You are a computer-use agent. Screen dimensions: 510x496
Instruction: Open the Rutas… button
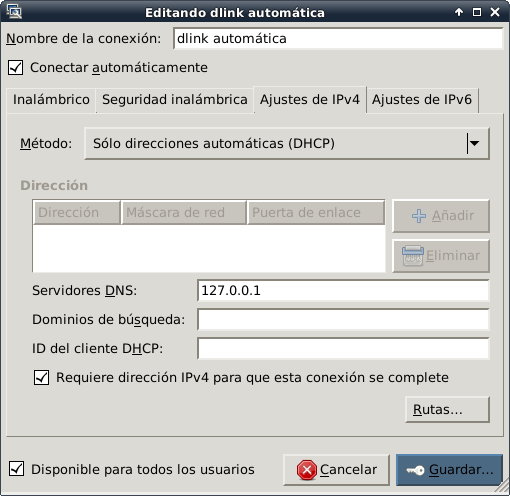tap(447, 409)
